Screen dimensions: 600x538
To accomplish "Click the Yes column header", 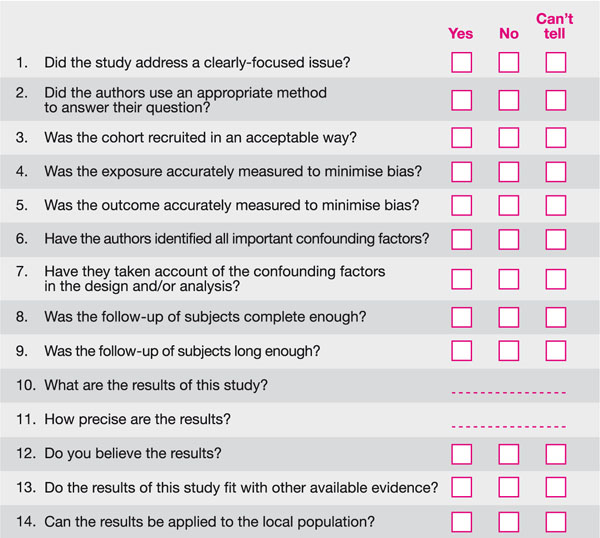I will [x=461, y=33].
